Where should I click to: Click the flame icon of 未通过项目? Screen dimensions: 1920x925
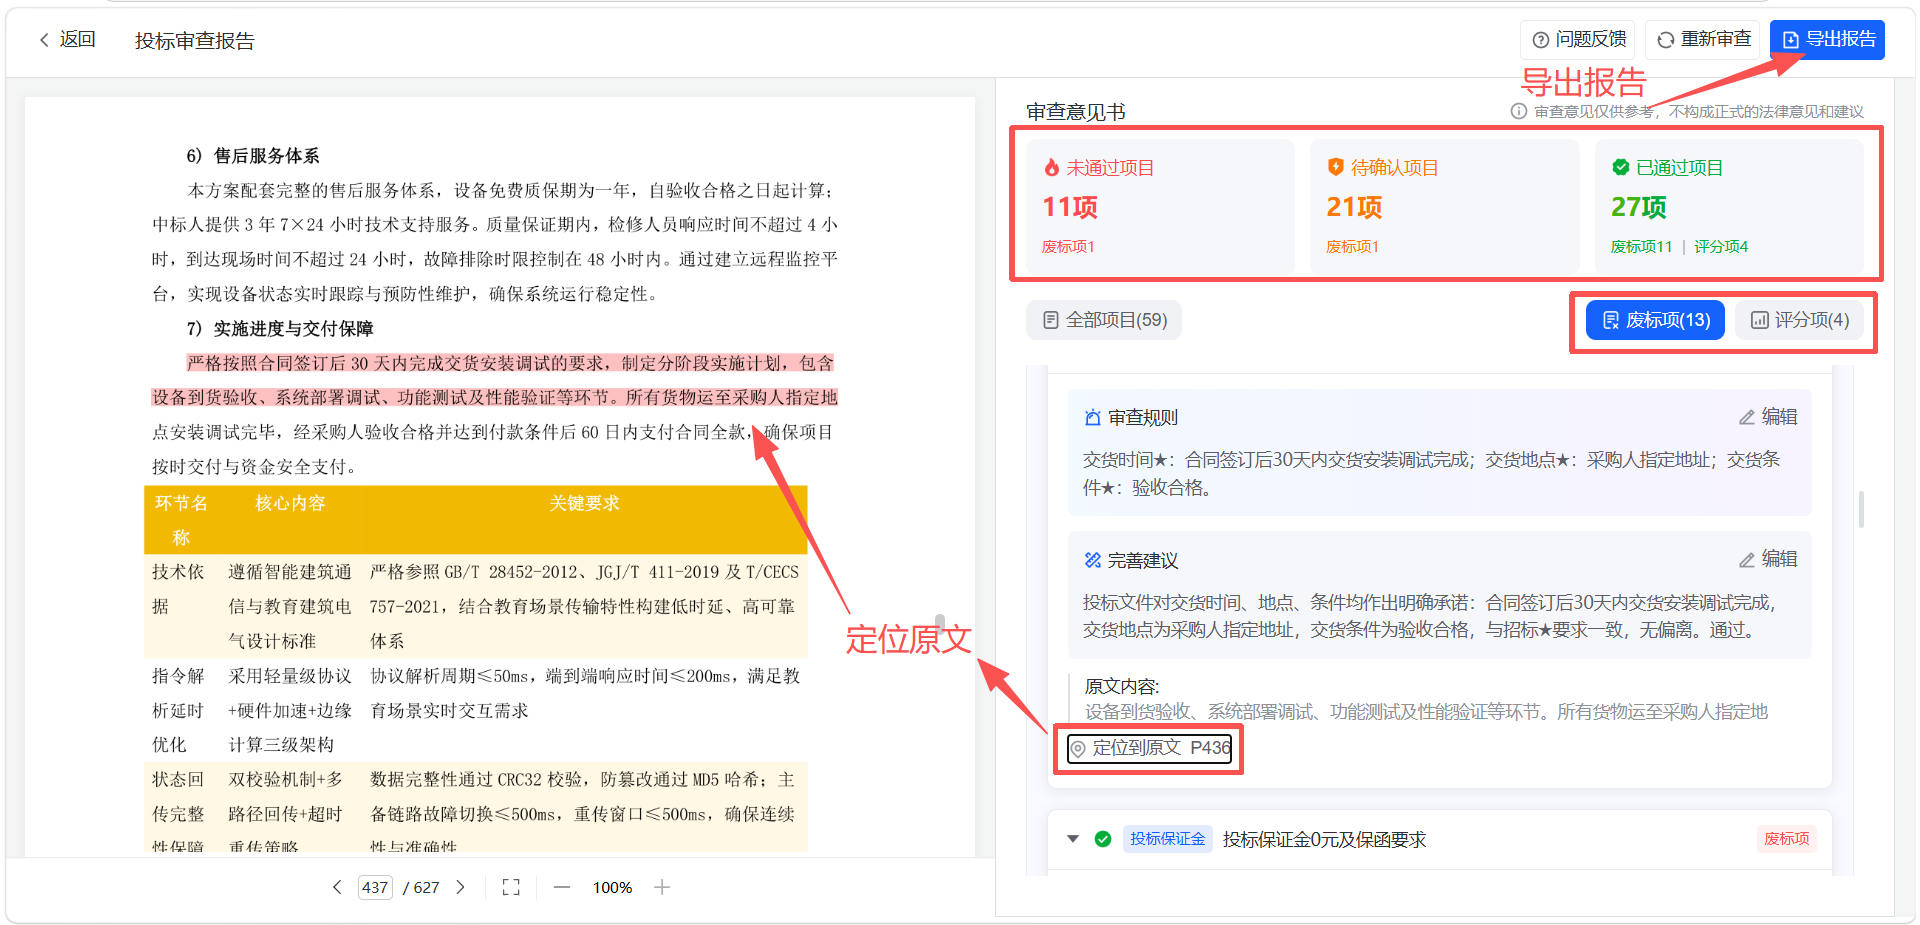coord(1051,168)
